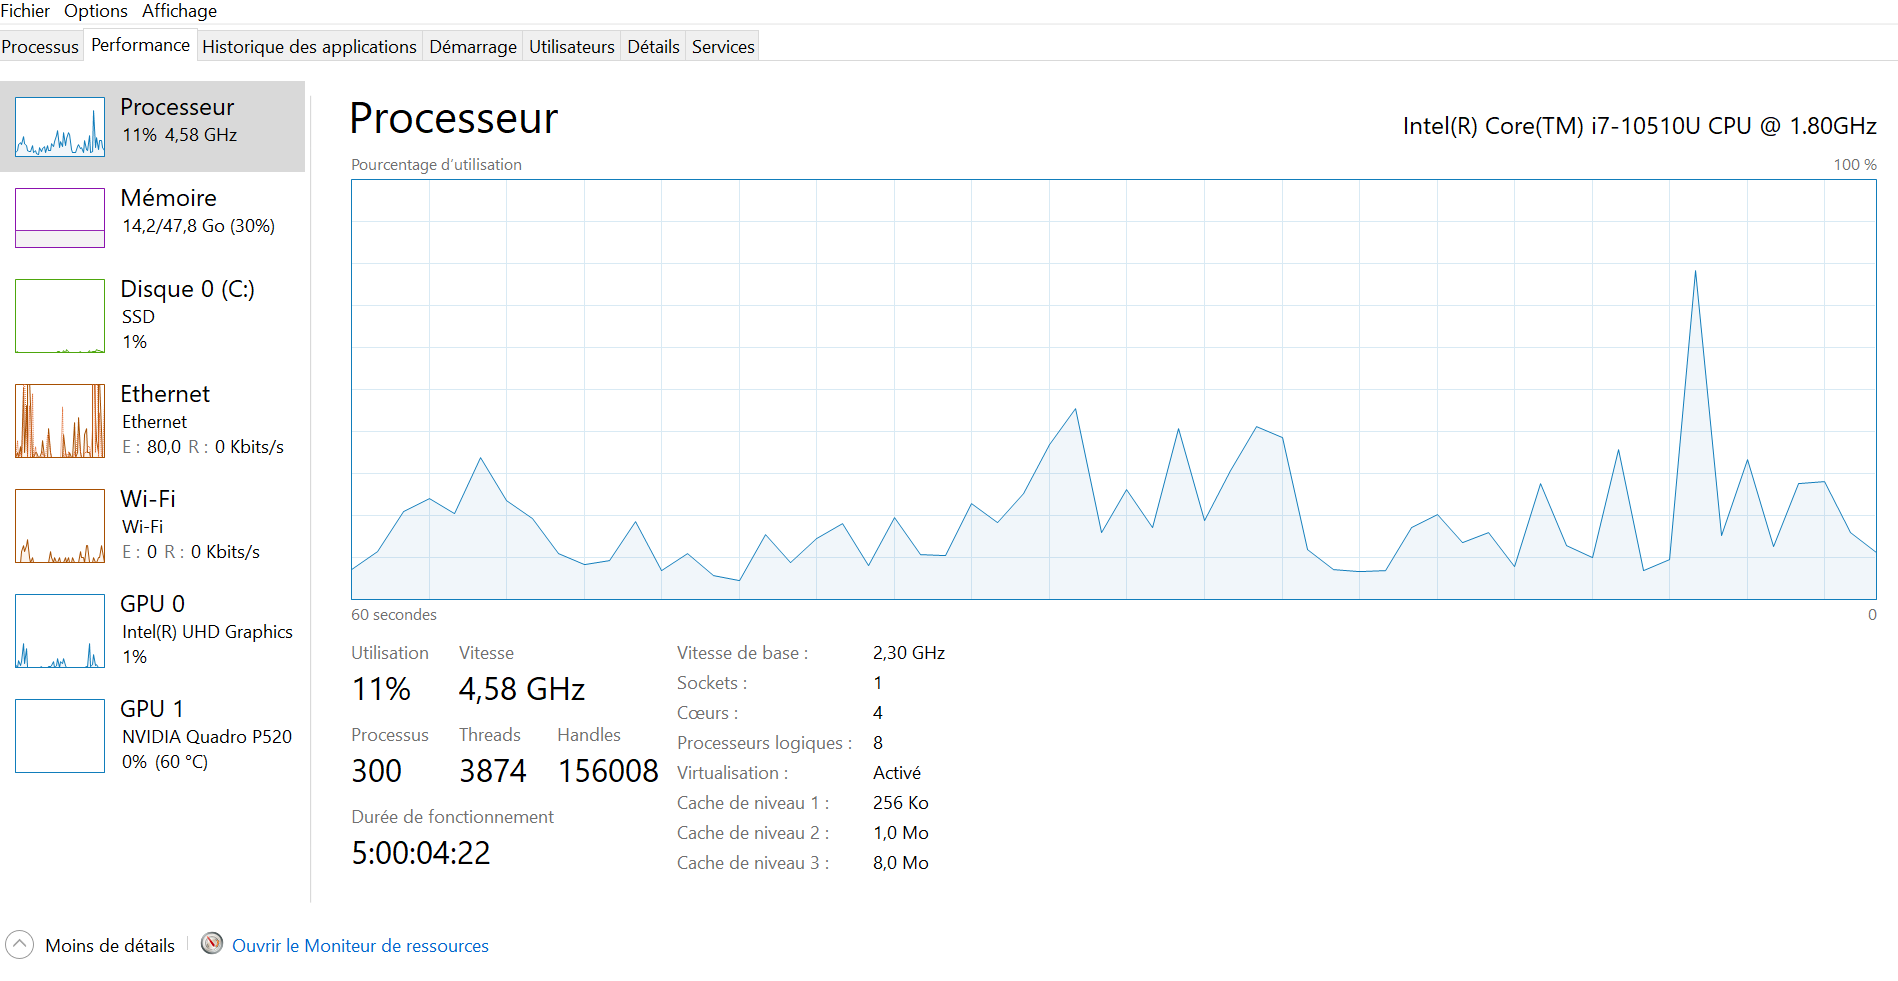Click the 60 secondes axis label
The image size is (1898, 981).
click(394, 615)
